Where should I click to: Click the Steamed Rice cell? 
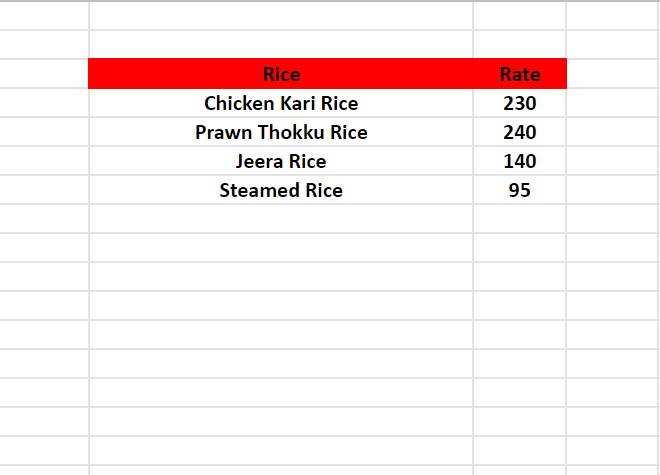pos(281,190)
